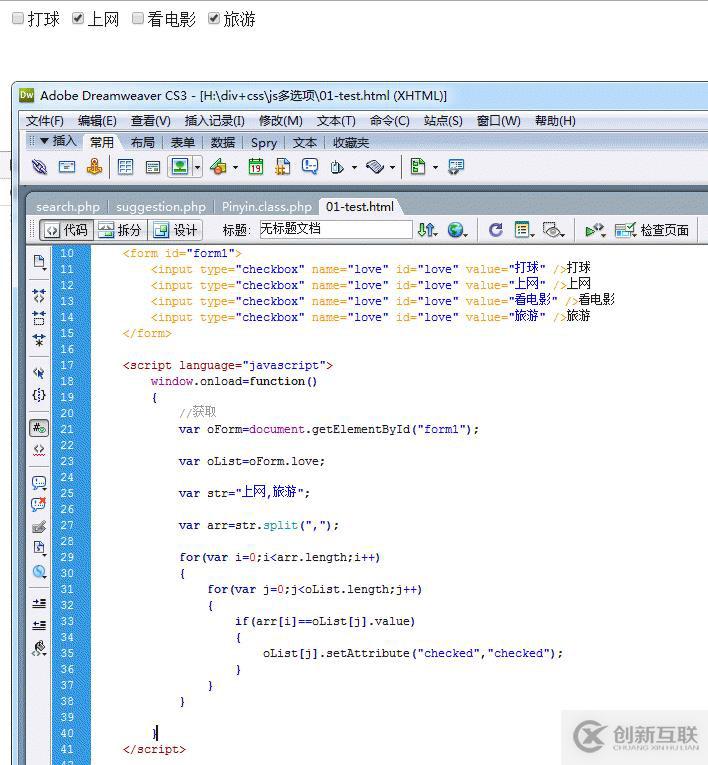Open the Move or Convert CSS dropdown
Viewport: 708px width, 765px height.
point(39,571)
